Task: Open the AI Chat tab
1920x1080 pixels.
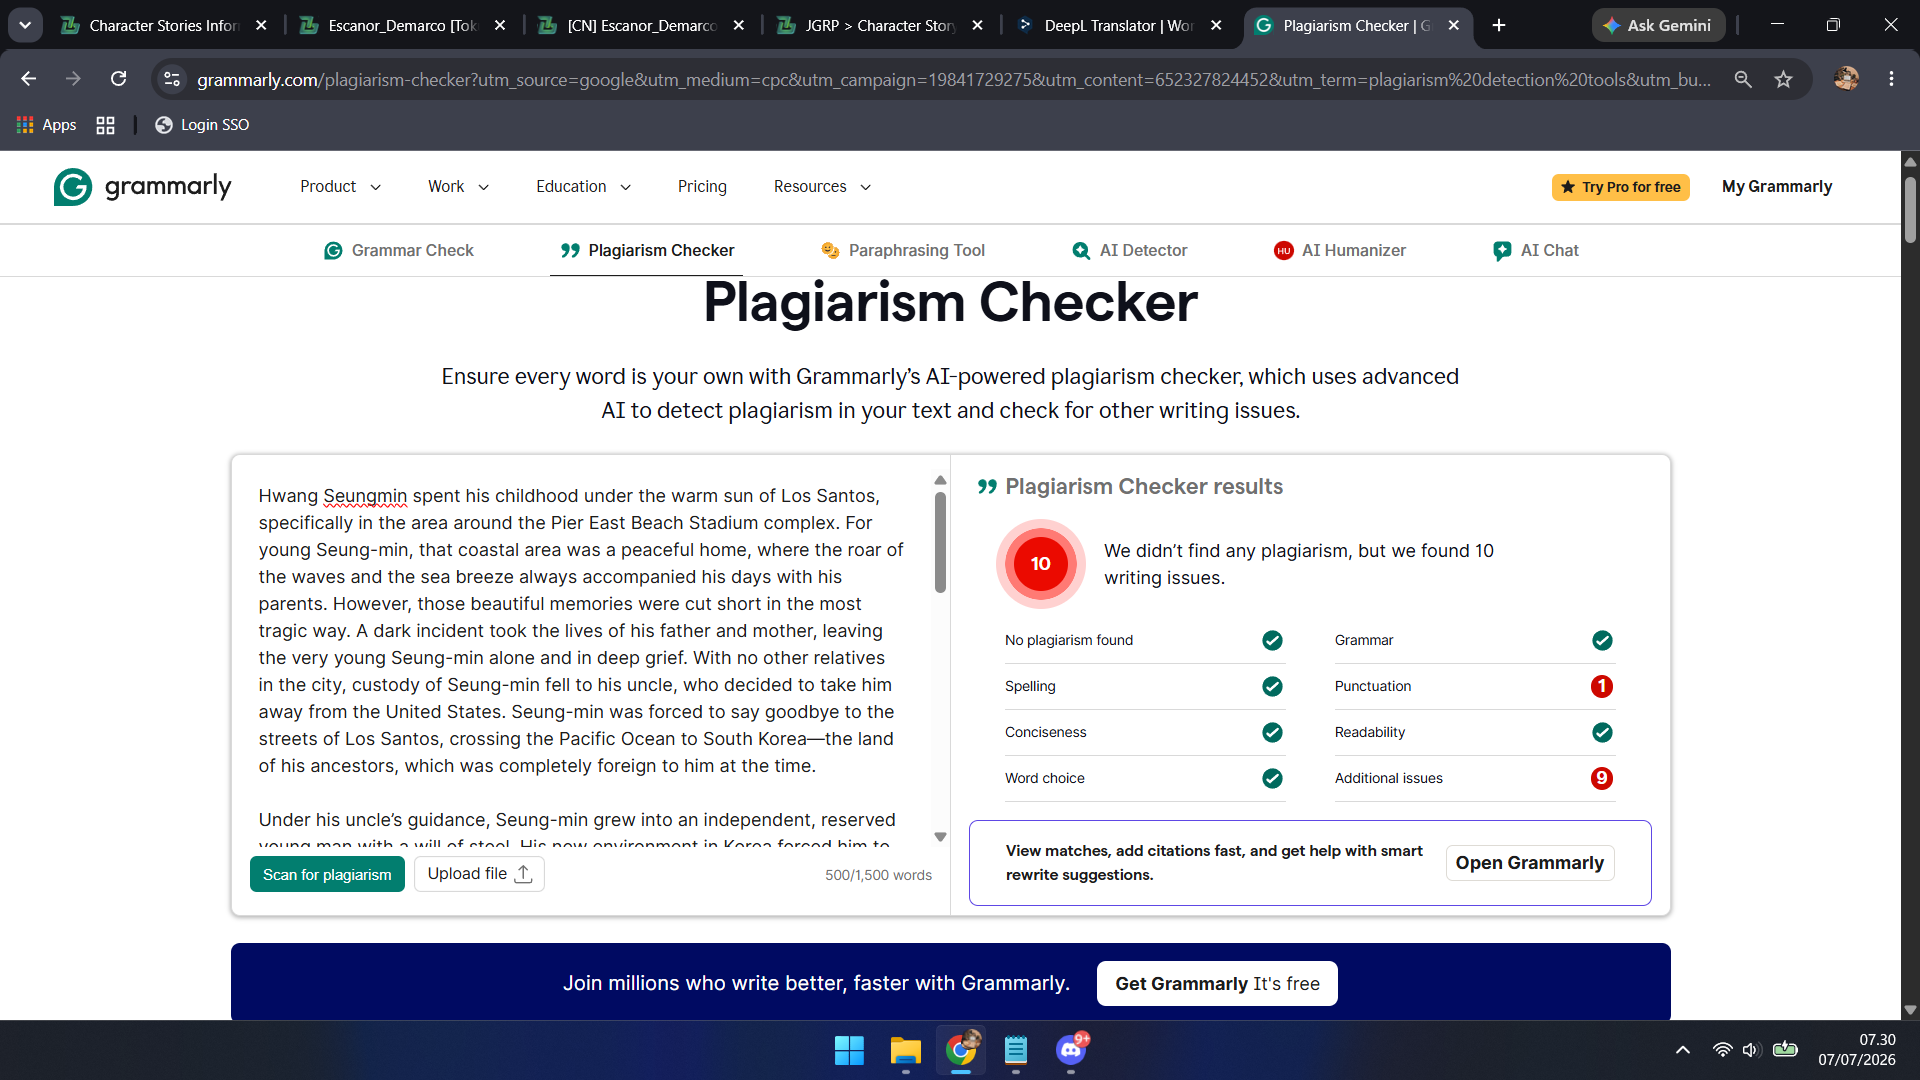Action: [1535, 250]
